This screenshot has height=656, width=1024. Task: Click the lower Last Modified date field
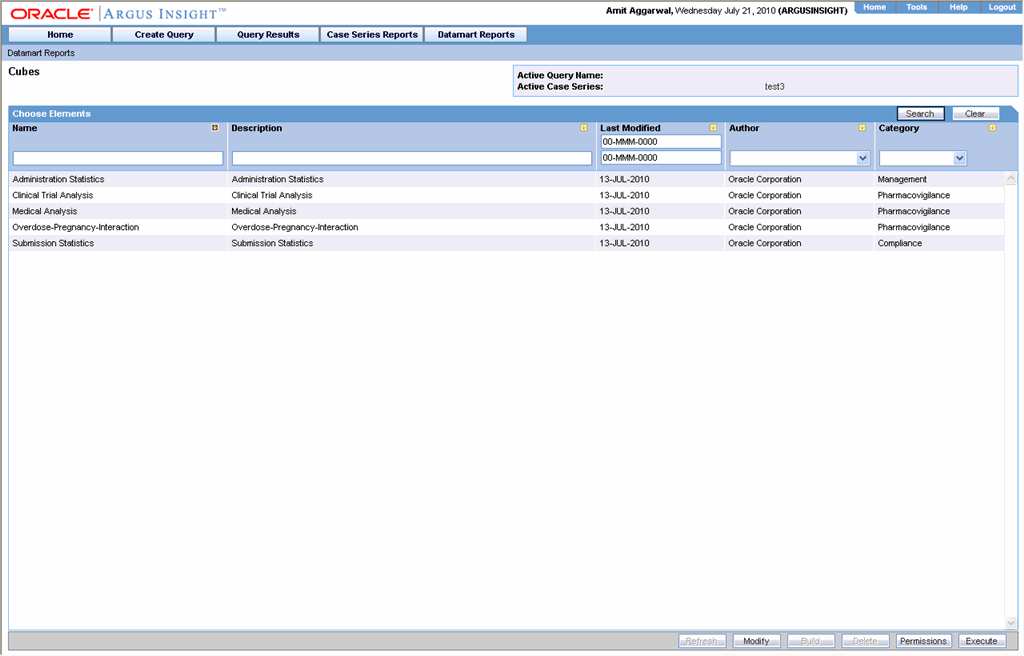(661, 157)
